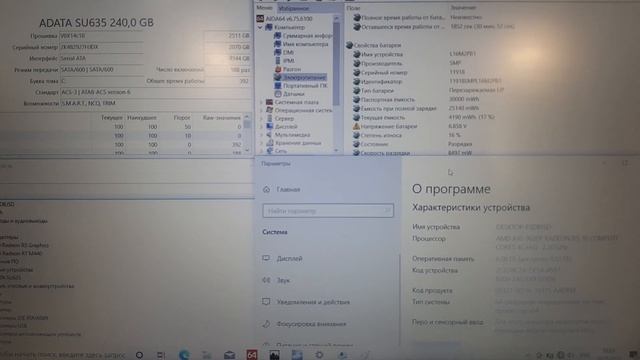The image size is (640, 360).
Task: Select Системная плата category icon
Action: (x=269, y=102)
